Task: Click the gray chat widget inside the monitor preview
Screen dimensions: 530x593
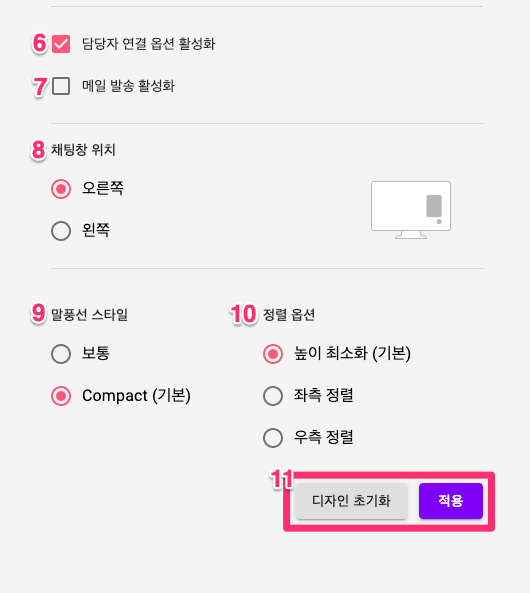Action: [434, 206]
